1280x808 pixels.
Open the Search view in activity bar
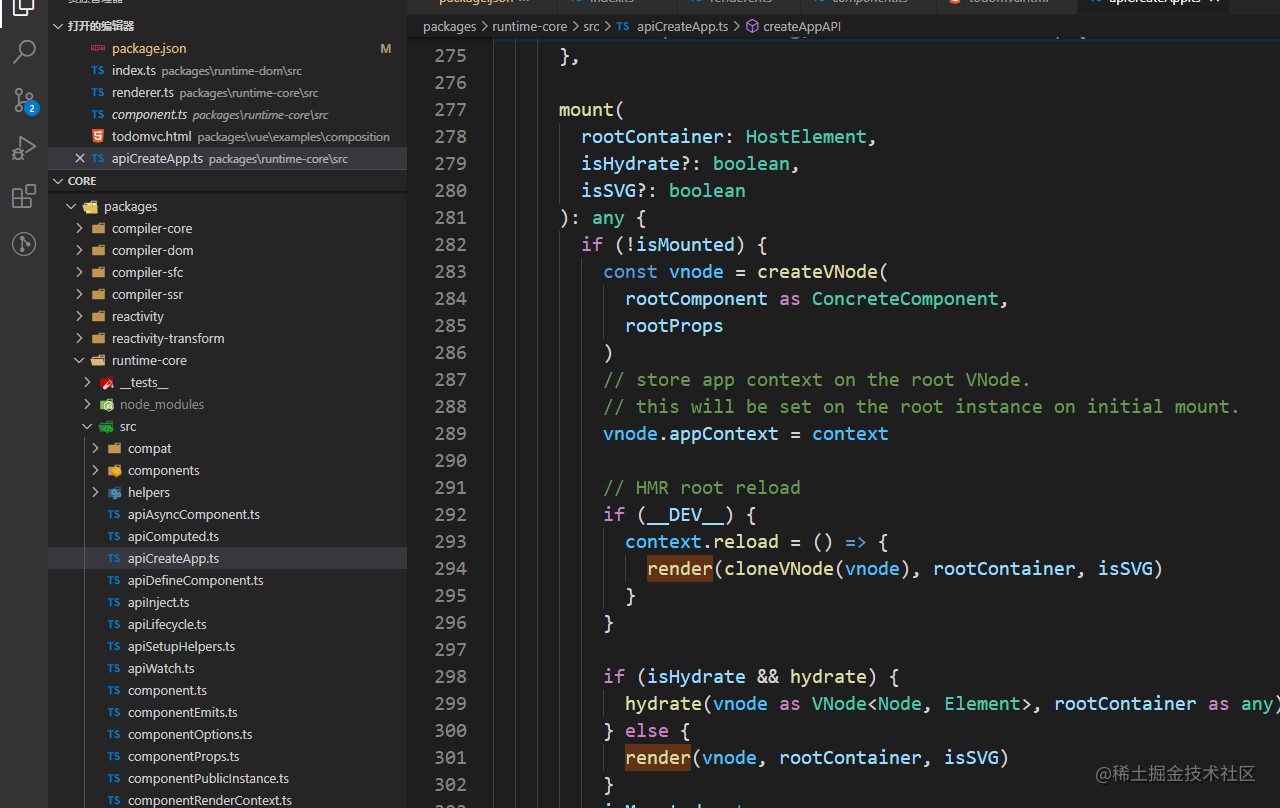24,52
